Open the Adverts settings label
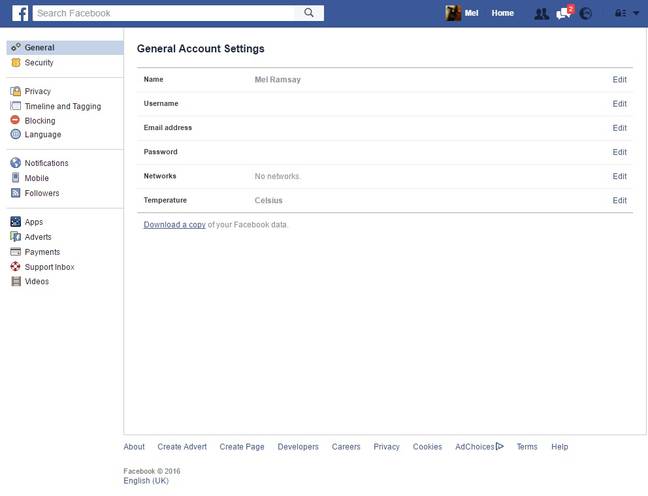Screen dimensions: 648x496 pyautogui.click(x=38, y=236)
